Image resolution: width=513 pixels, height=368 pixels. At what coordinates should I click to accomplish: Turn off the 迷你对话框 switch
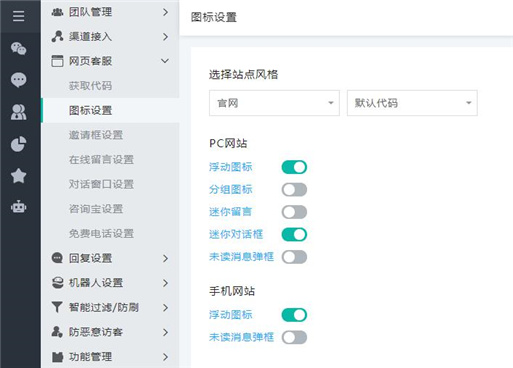[x=294, y=235]
